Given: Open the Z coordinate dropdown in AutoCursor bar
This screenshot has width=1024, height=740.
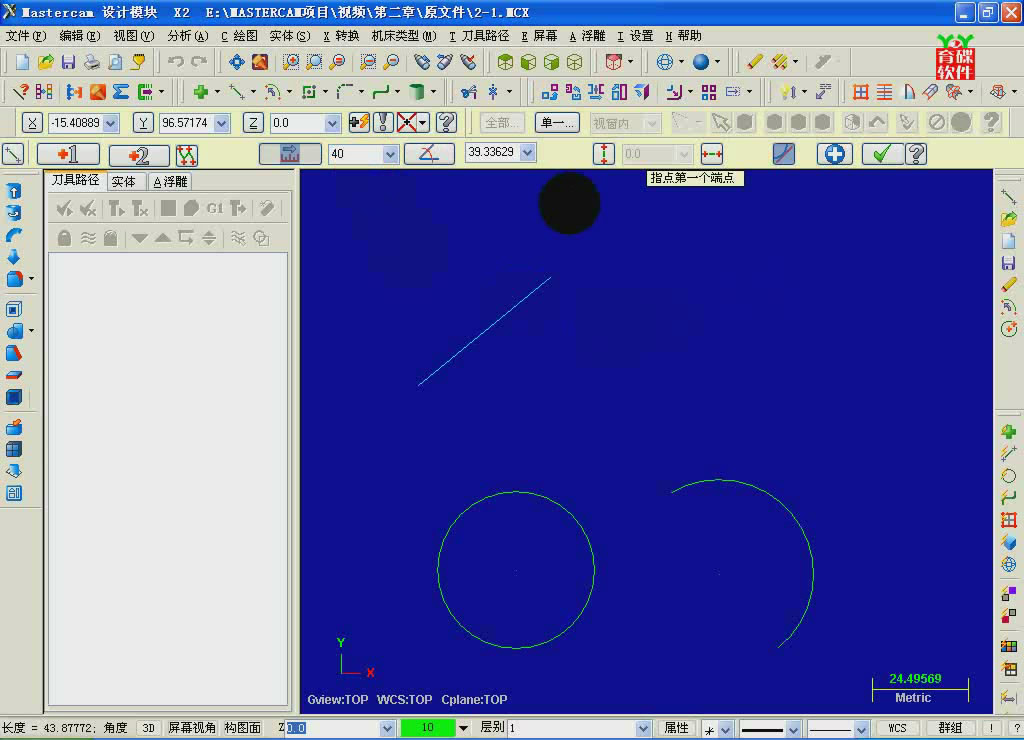Looking at the screenshot, I should point(332,123).
